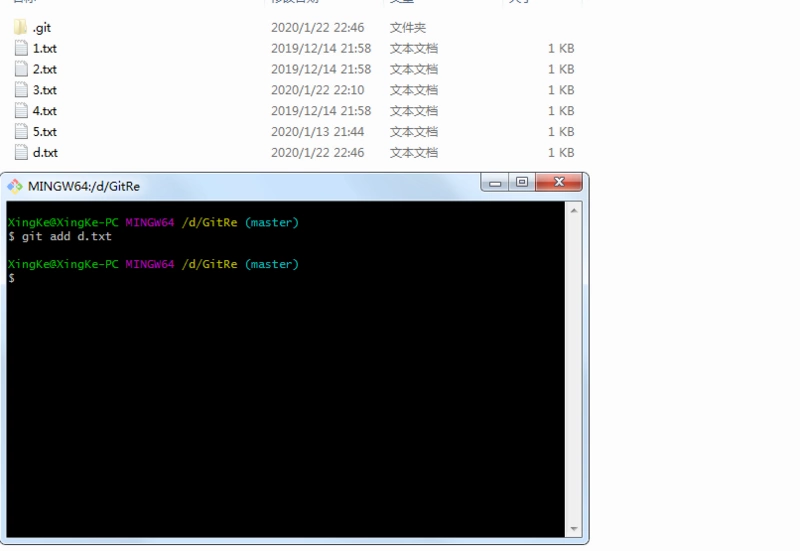Viewport: 800px width, 551px height.
Task: Click the 3.txt file icon
Action: pos(21,90)
